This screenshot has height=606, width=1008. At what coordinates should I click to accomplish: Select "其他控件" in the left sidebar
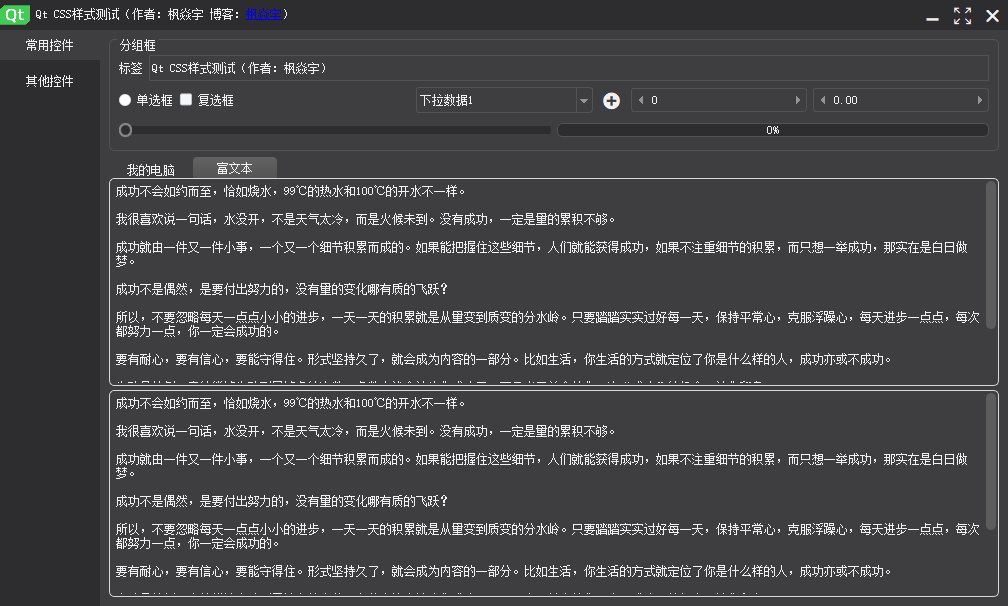[48, 81]
